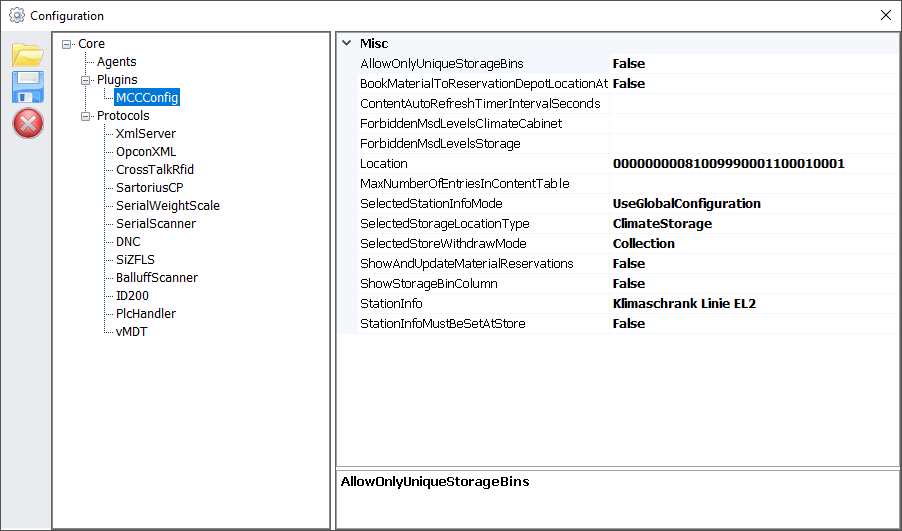Viewport: 902px width, 531px height.
Task: Click the AllowOnlyUniqueStorageBins False value
Action: point(629,64)
